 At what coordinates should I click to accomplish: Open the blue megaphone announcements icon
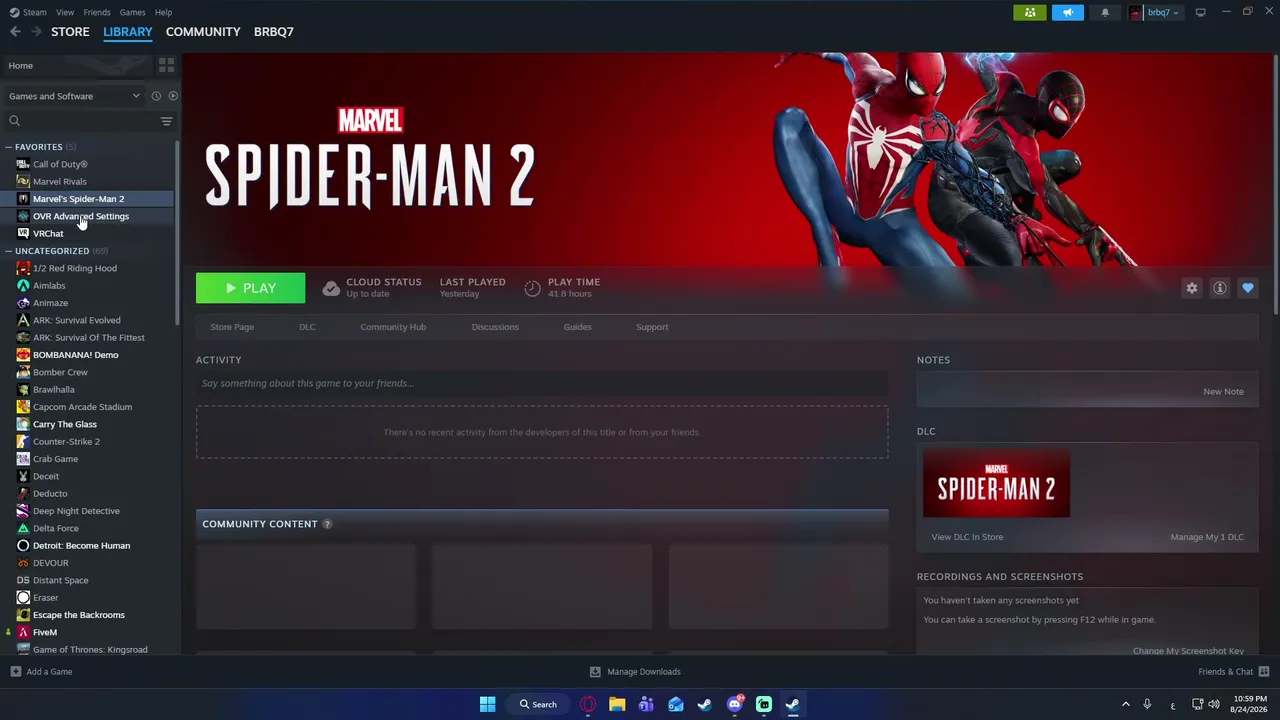1067,12
